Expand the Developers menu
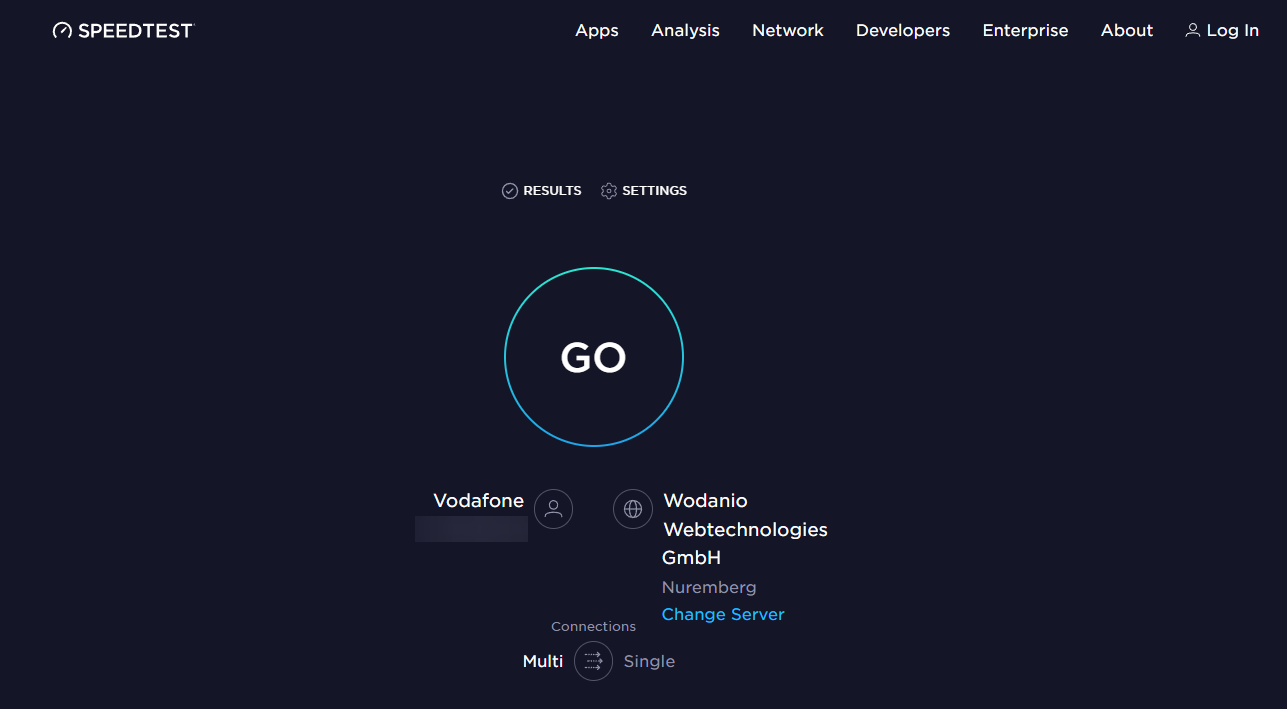The height and width of the screenshot is (709, 1287). pyautogui.click(x=903, y=31)
